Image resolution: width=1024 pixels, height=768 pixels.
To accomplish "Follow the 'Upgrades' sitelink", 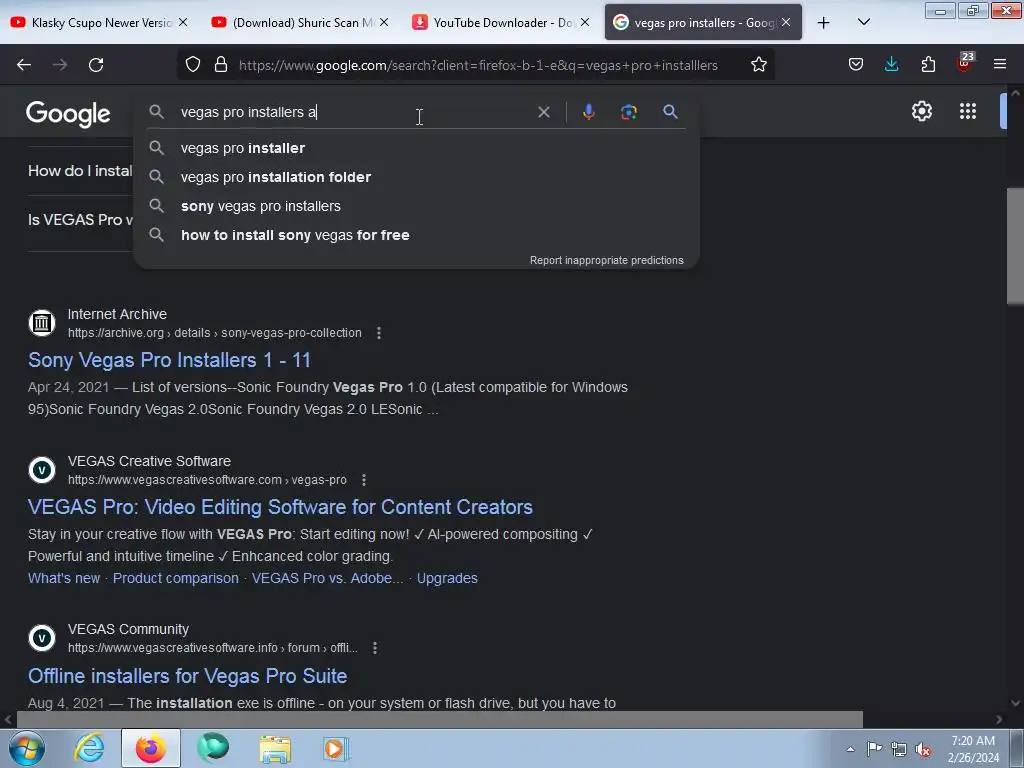I will click(447, 579).
